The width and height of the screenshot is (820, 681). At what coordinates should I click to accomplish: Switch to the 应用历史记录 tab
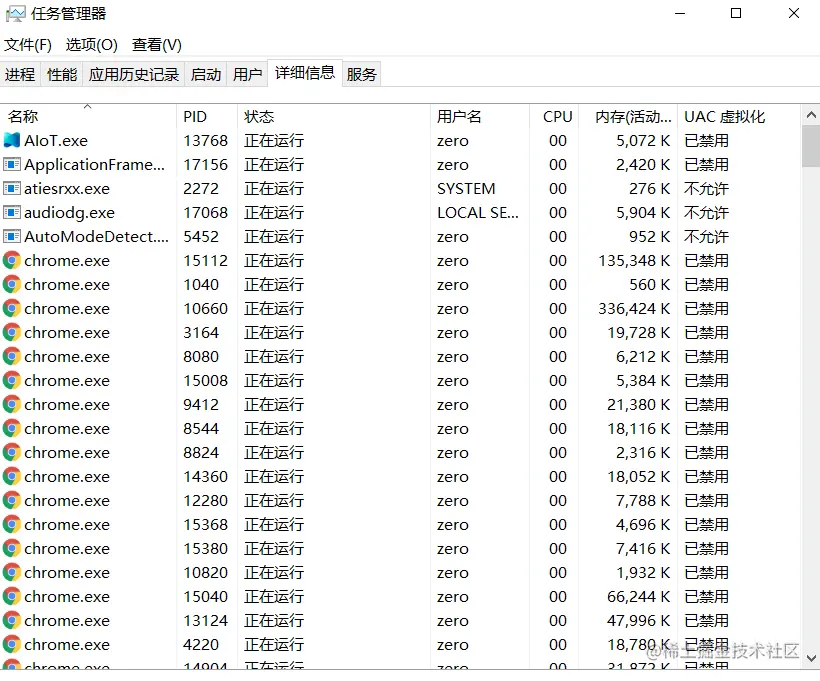133,74
